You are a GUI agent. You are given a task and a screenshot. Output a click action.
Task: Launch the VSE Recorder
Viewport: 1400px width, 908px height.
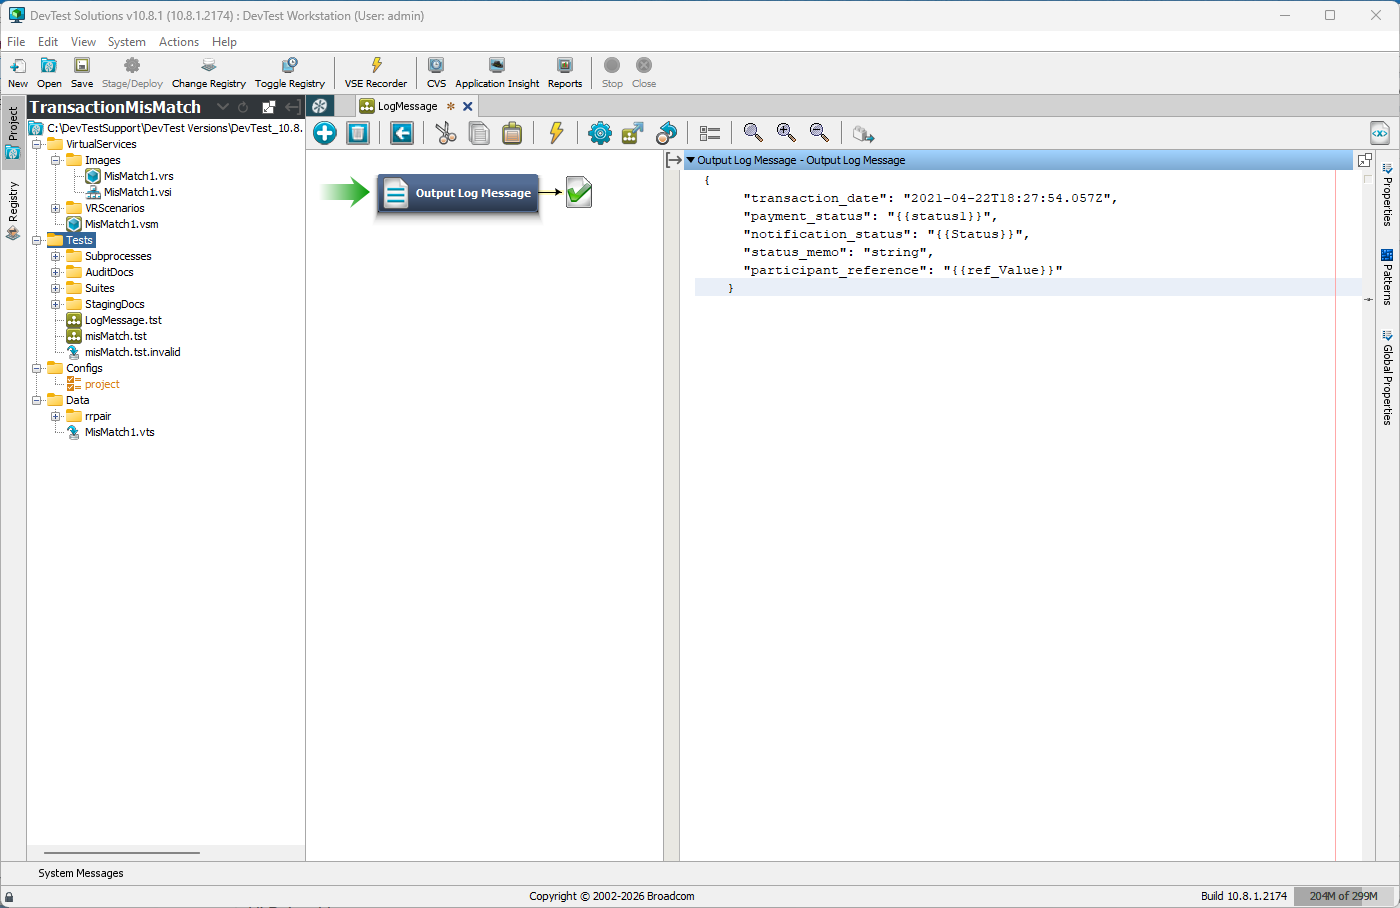point(376,73)
